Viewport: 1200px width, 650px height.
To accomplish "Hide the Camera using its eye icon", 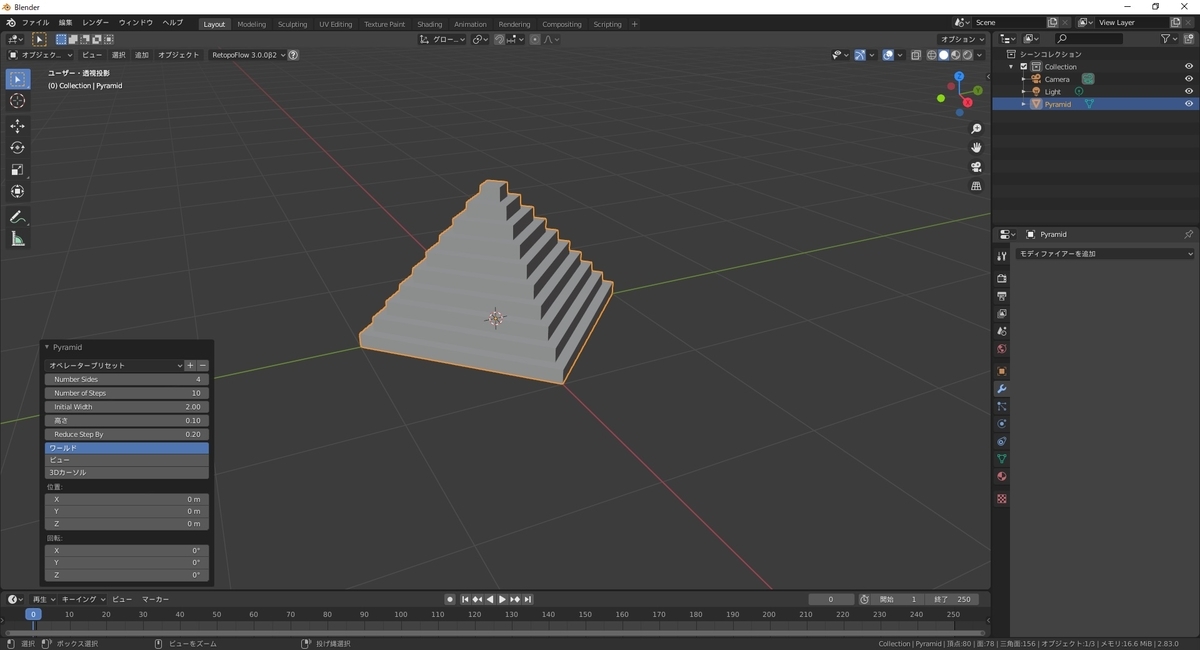I will tap(1189, 79).
